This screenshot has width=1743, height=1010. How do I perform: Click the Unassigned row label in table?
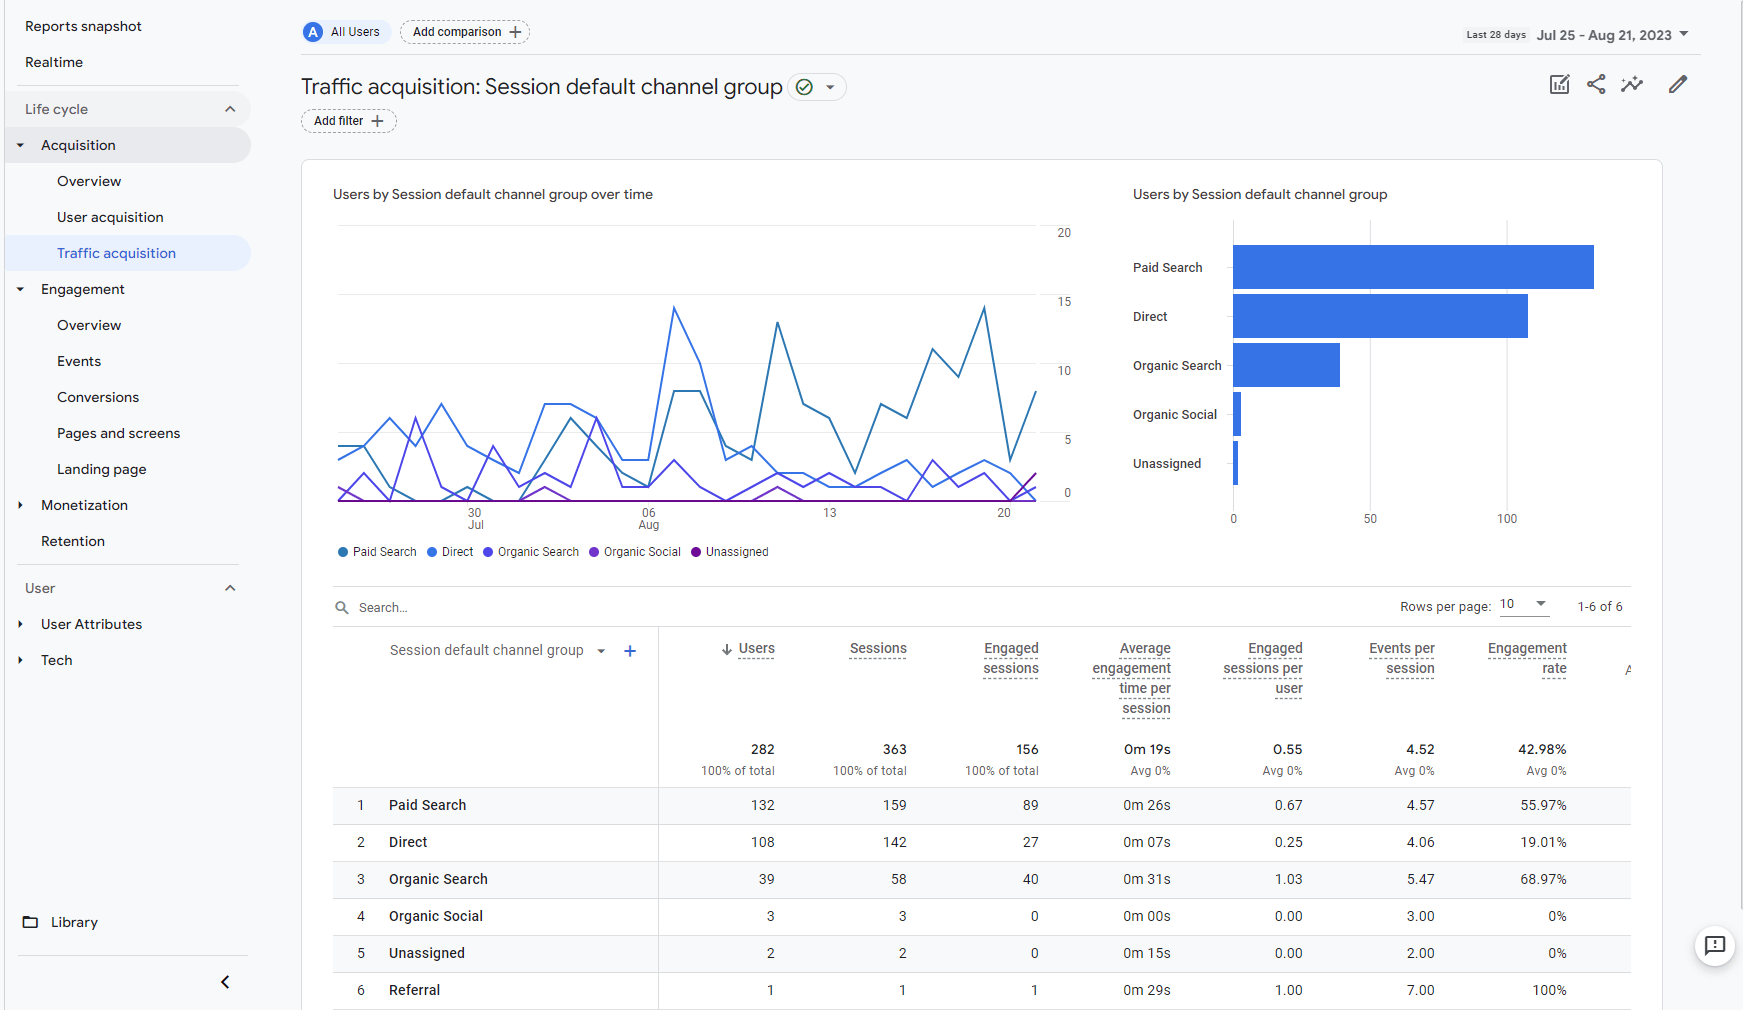pos(427,953)
